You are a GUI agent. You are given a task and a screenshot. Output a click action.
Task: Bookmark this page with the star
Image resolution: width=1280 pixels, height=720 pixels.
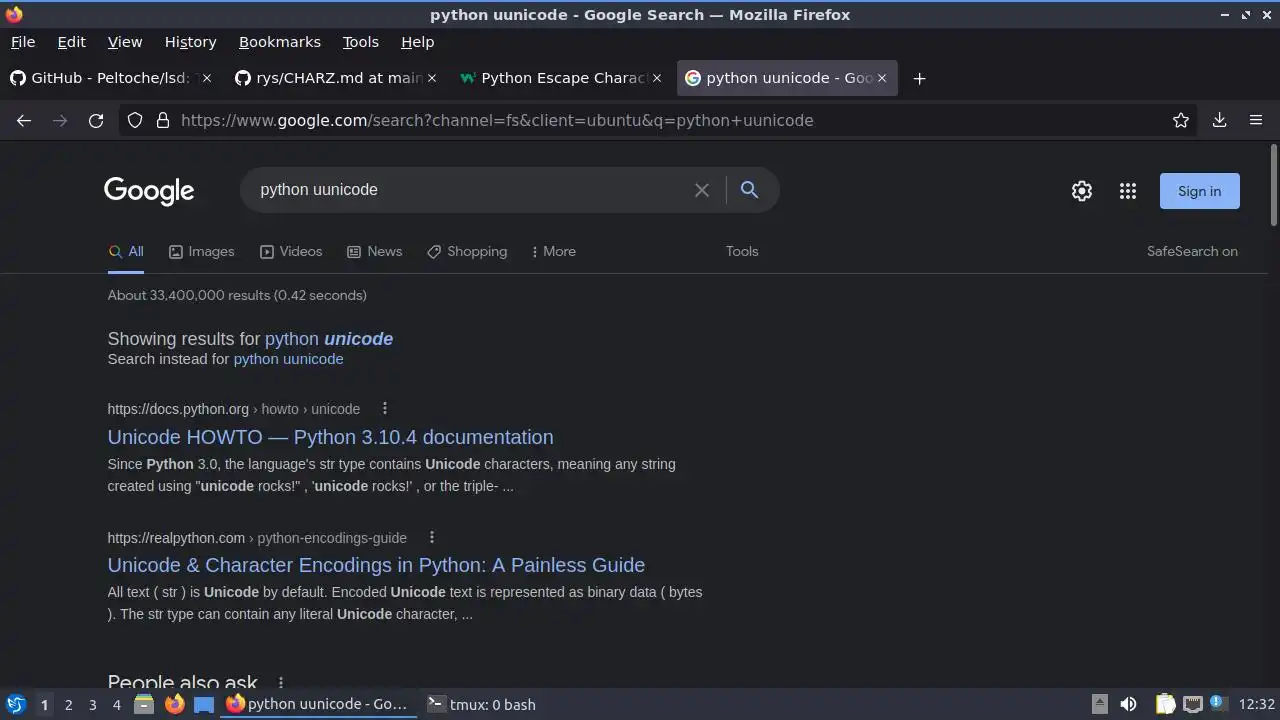point(1181,120)
